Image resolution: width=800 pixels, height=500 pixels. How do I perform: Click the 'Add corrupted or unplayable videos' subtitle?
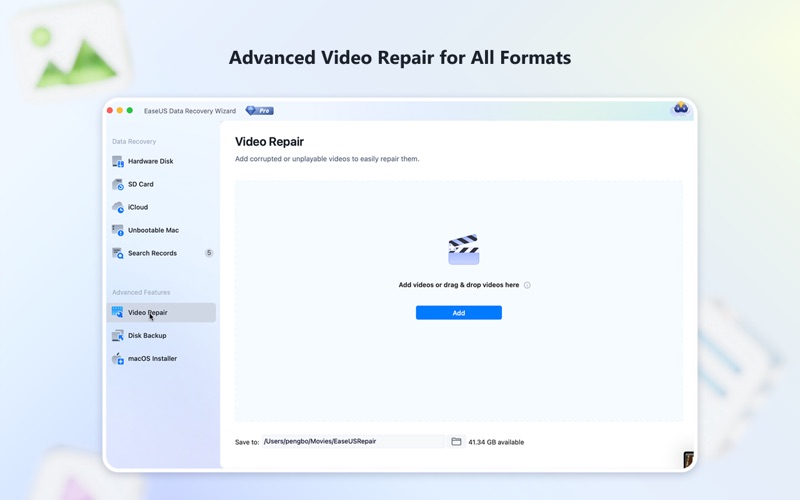[x=327, y=159]
